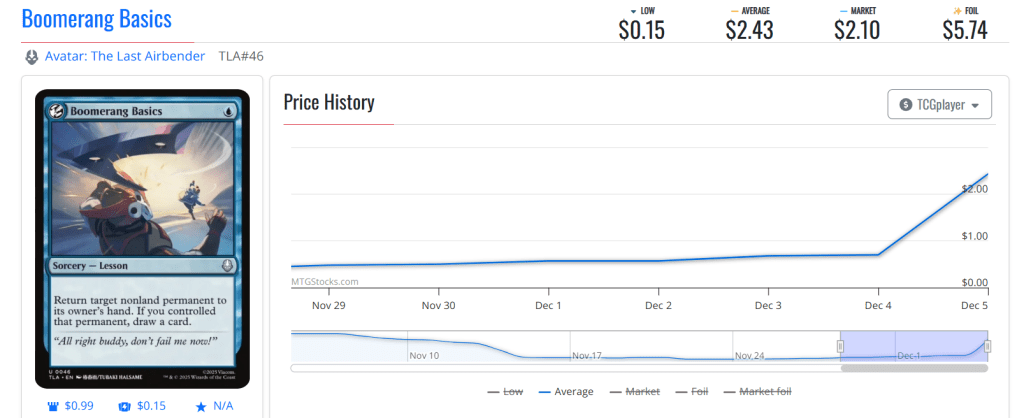
Task: Enable the Foil series in legend
Action: (x=695, y=392)
